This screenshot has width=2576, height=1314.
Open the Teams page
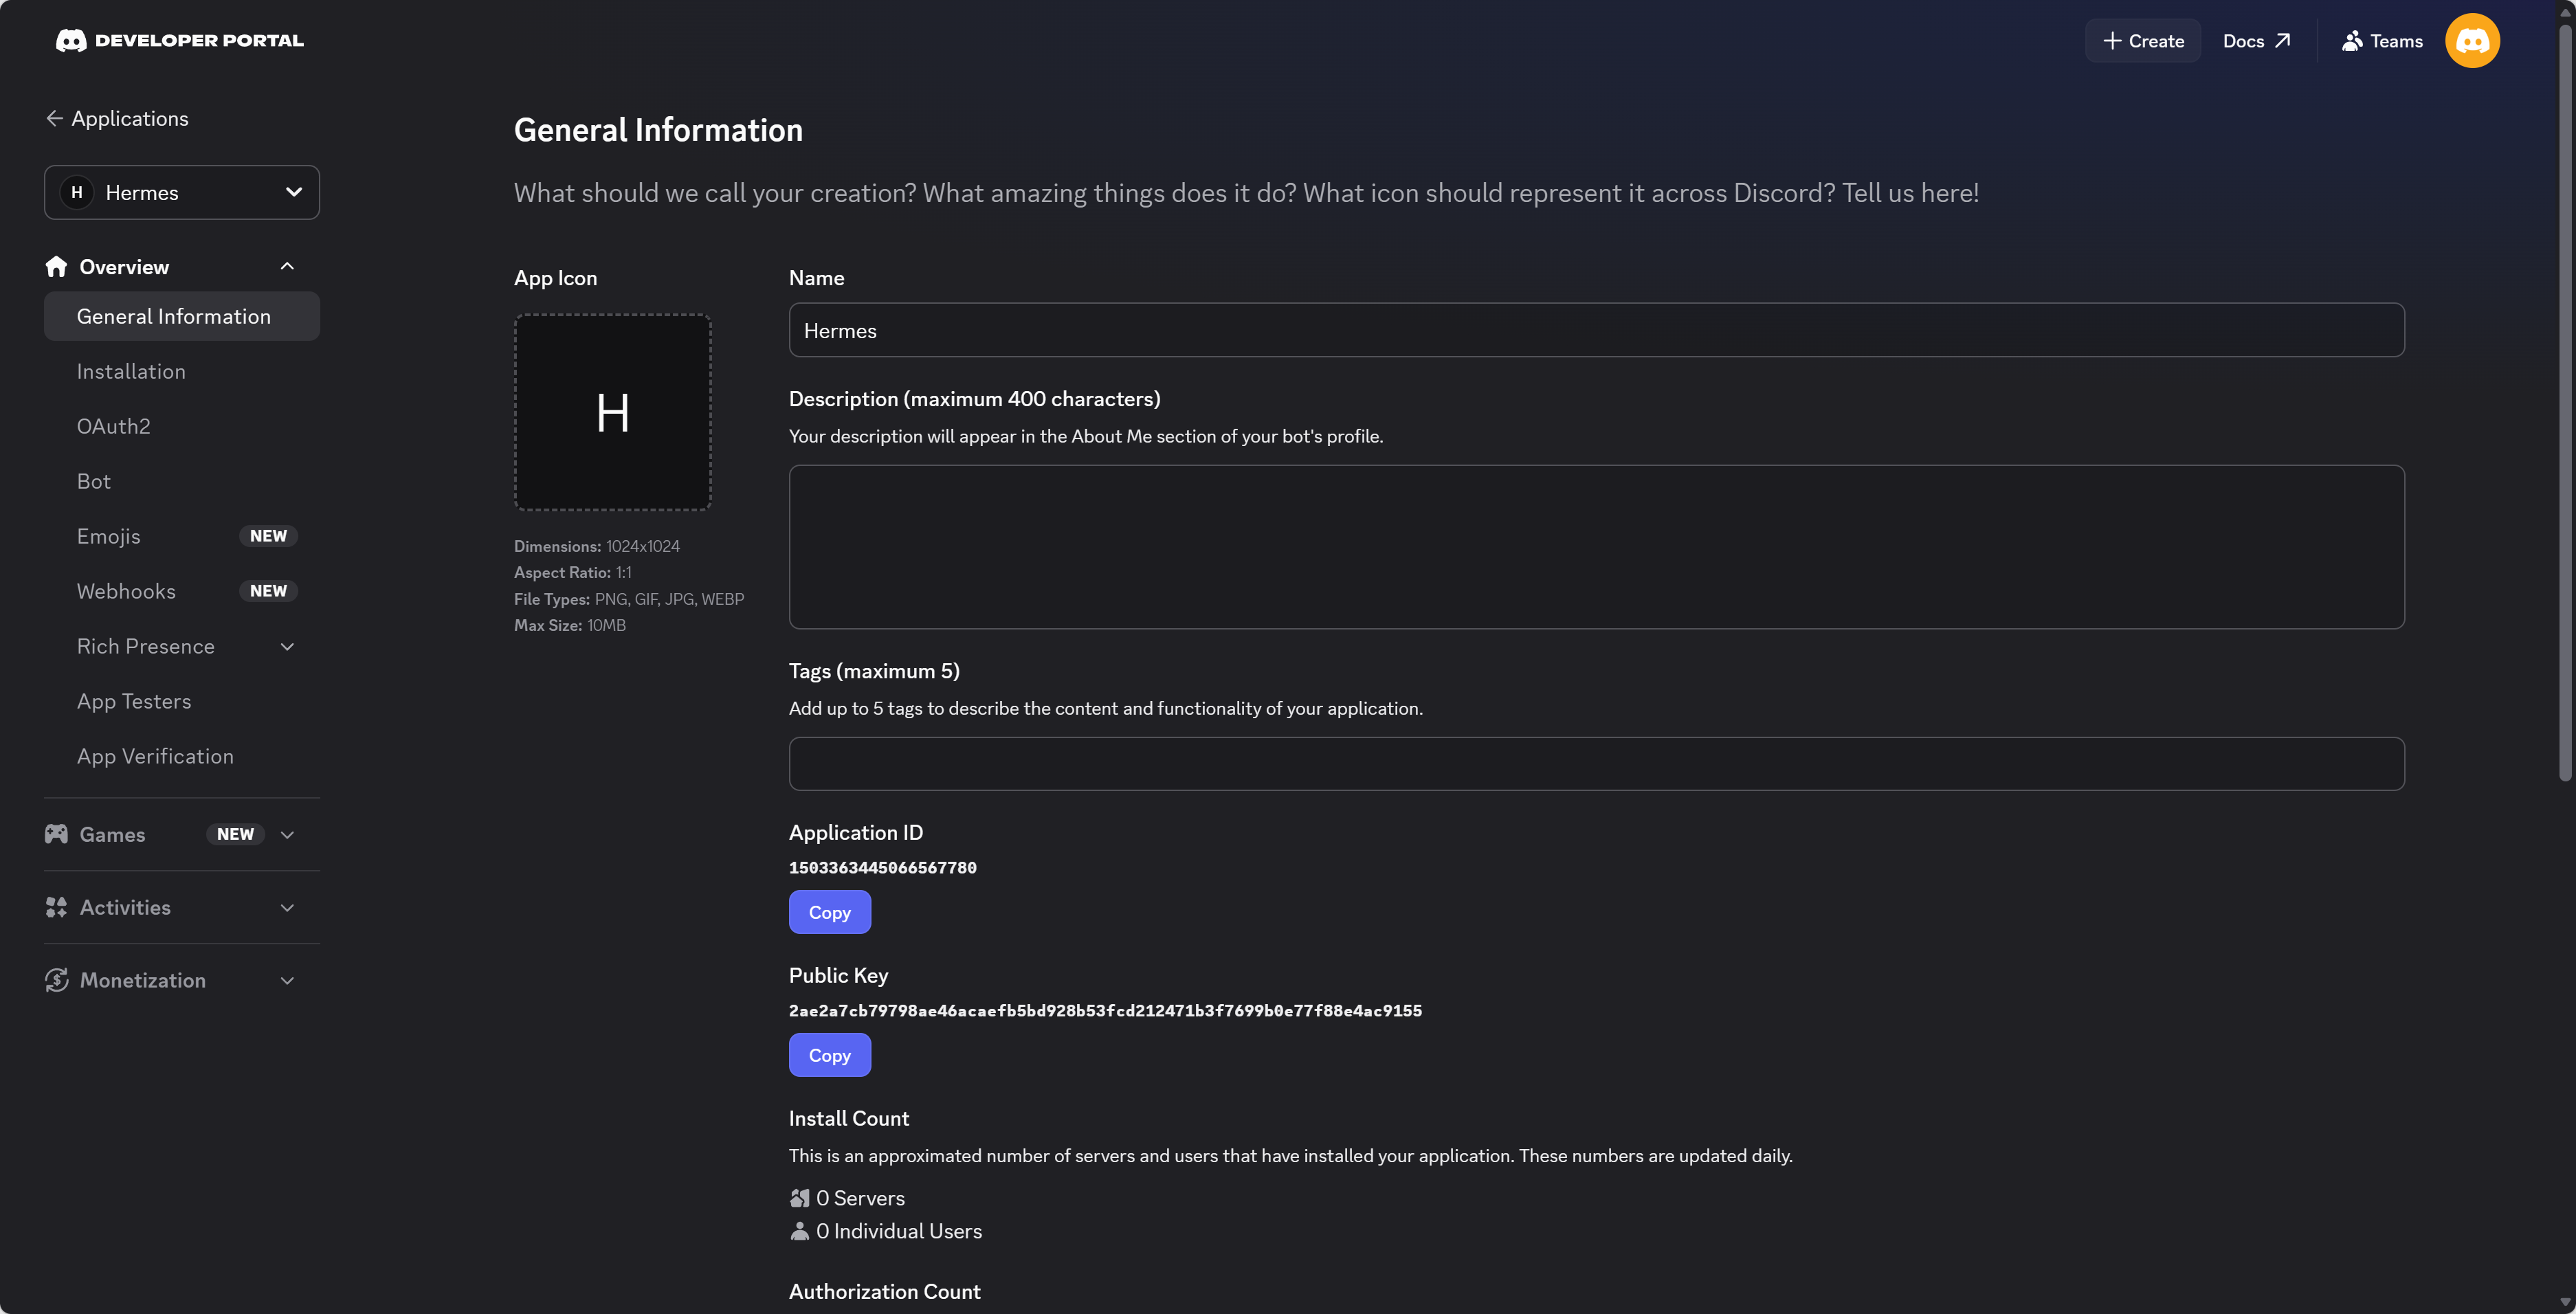tap(2382, 41)
